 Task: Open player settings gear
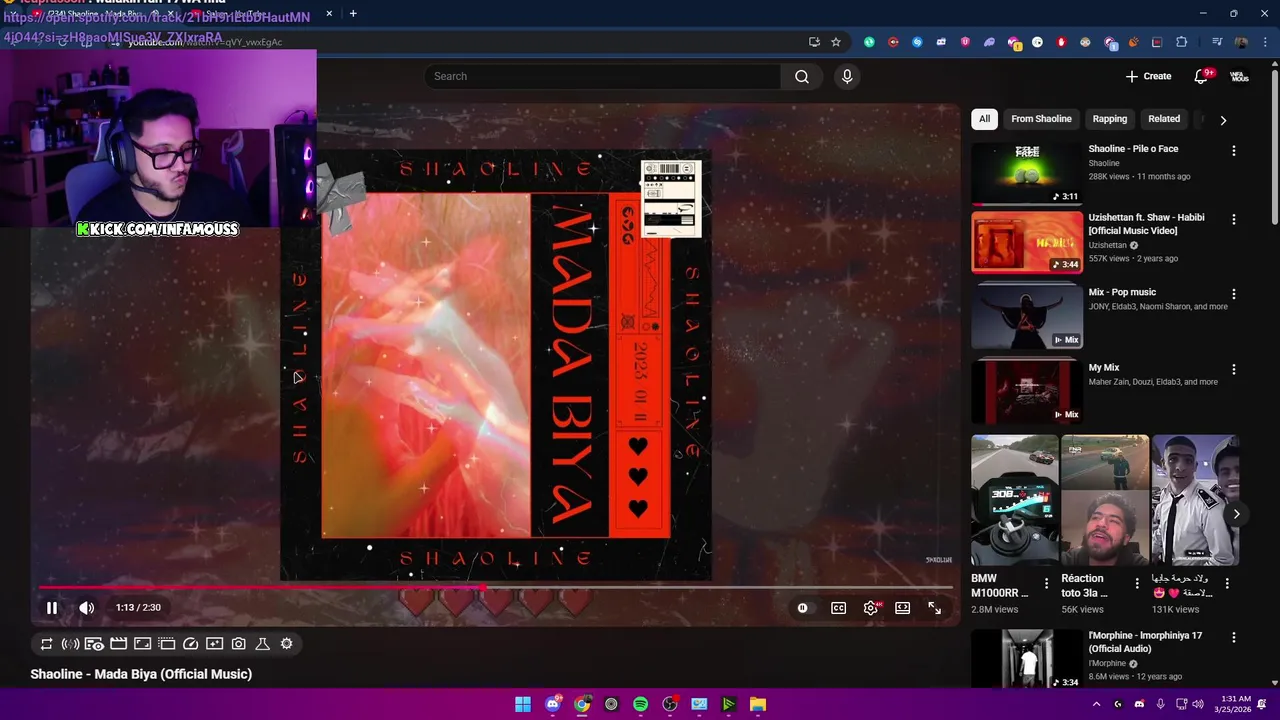pyautogui.click(x=871, y=607)
